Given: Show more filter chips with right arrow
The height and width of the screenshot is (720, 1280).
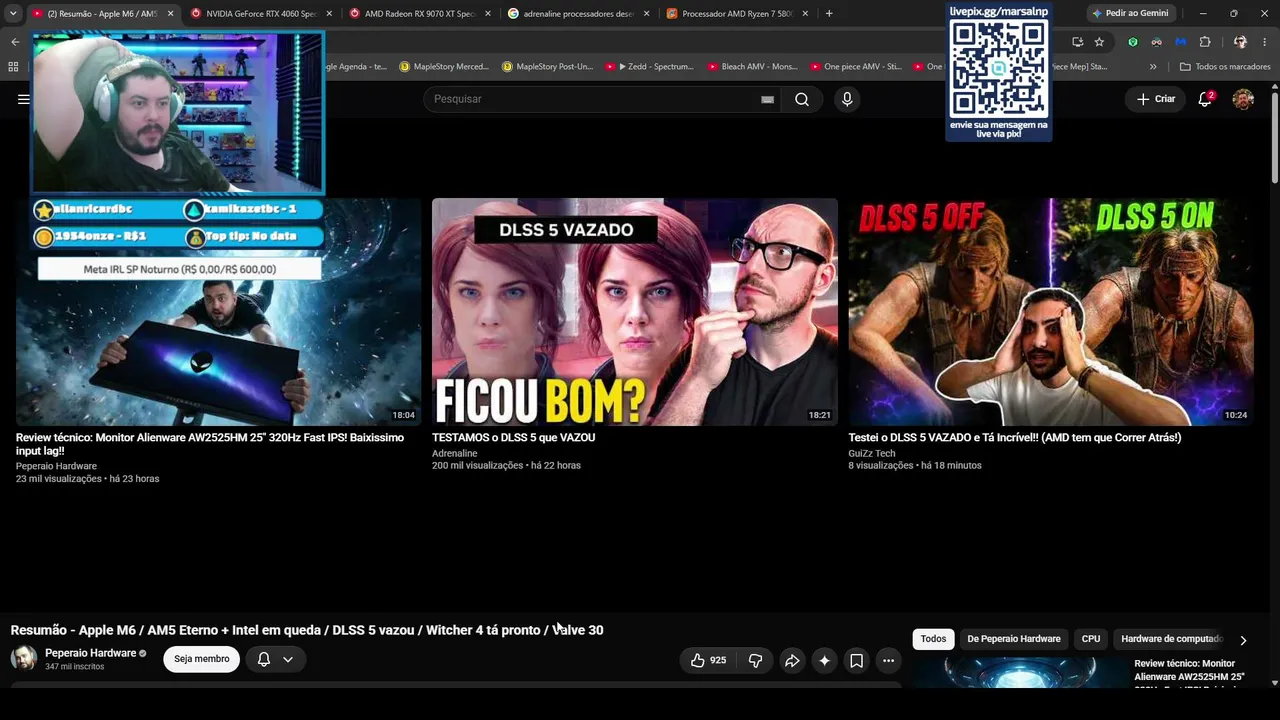Looking at the screenshot, I should point(1243,640).
